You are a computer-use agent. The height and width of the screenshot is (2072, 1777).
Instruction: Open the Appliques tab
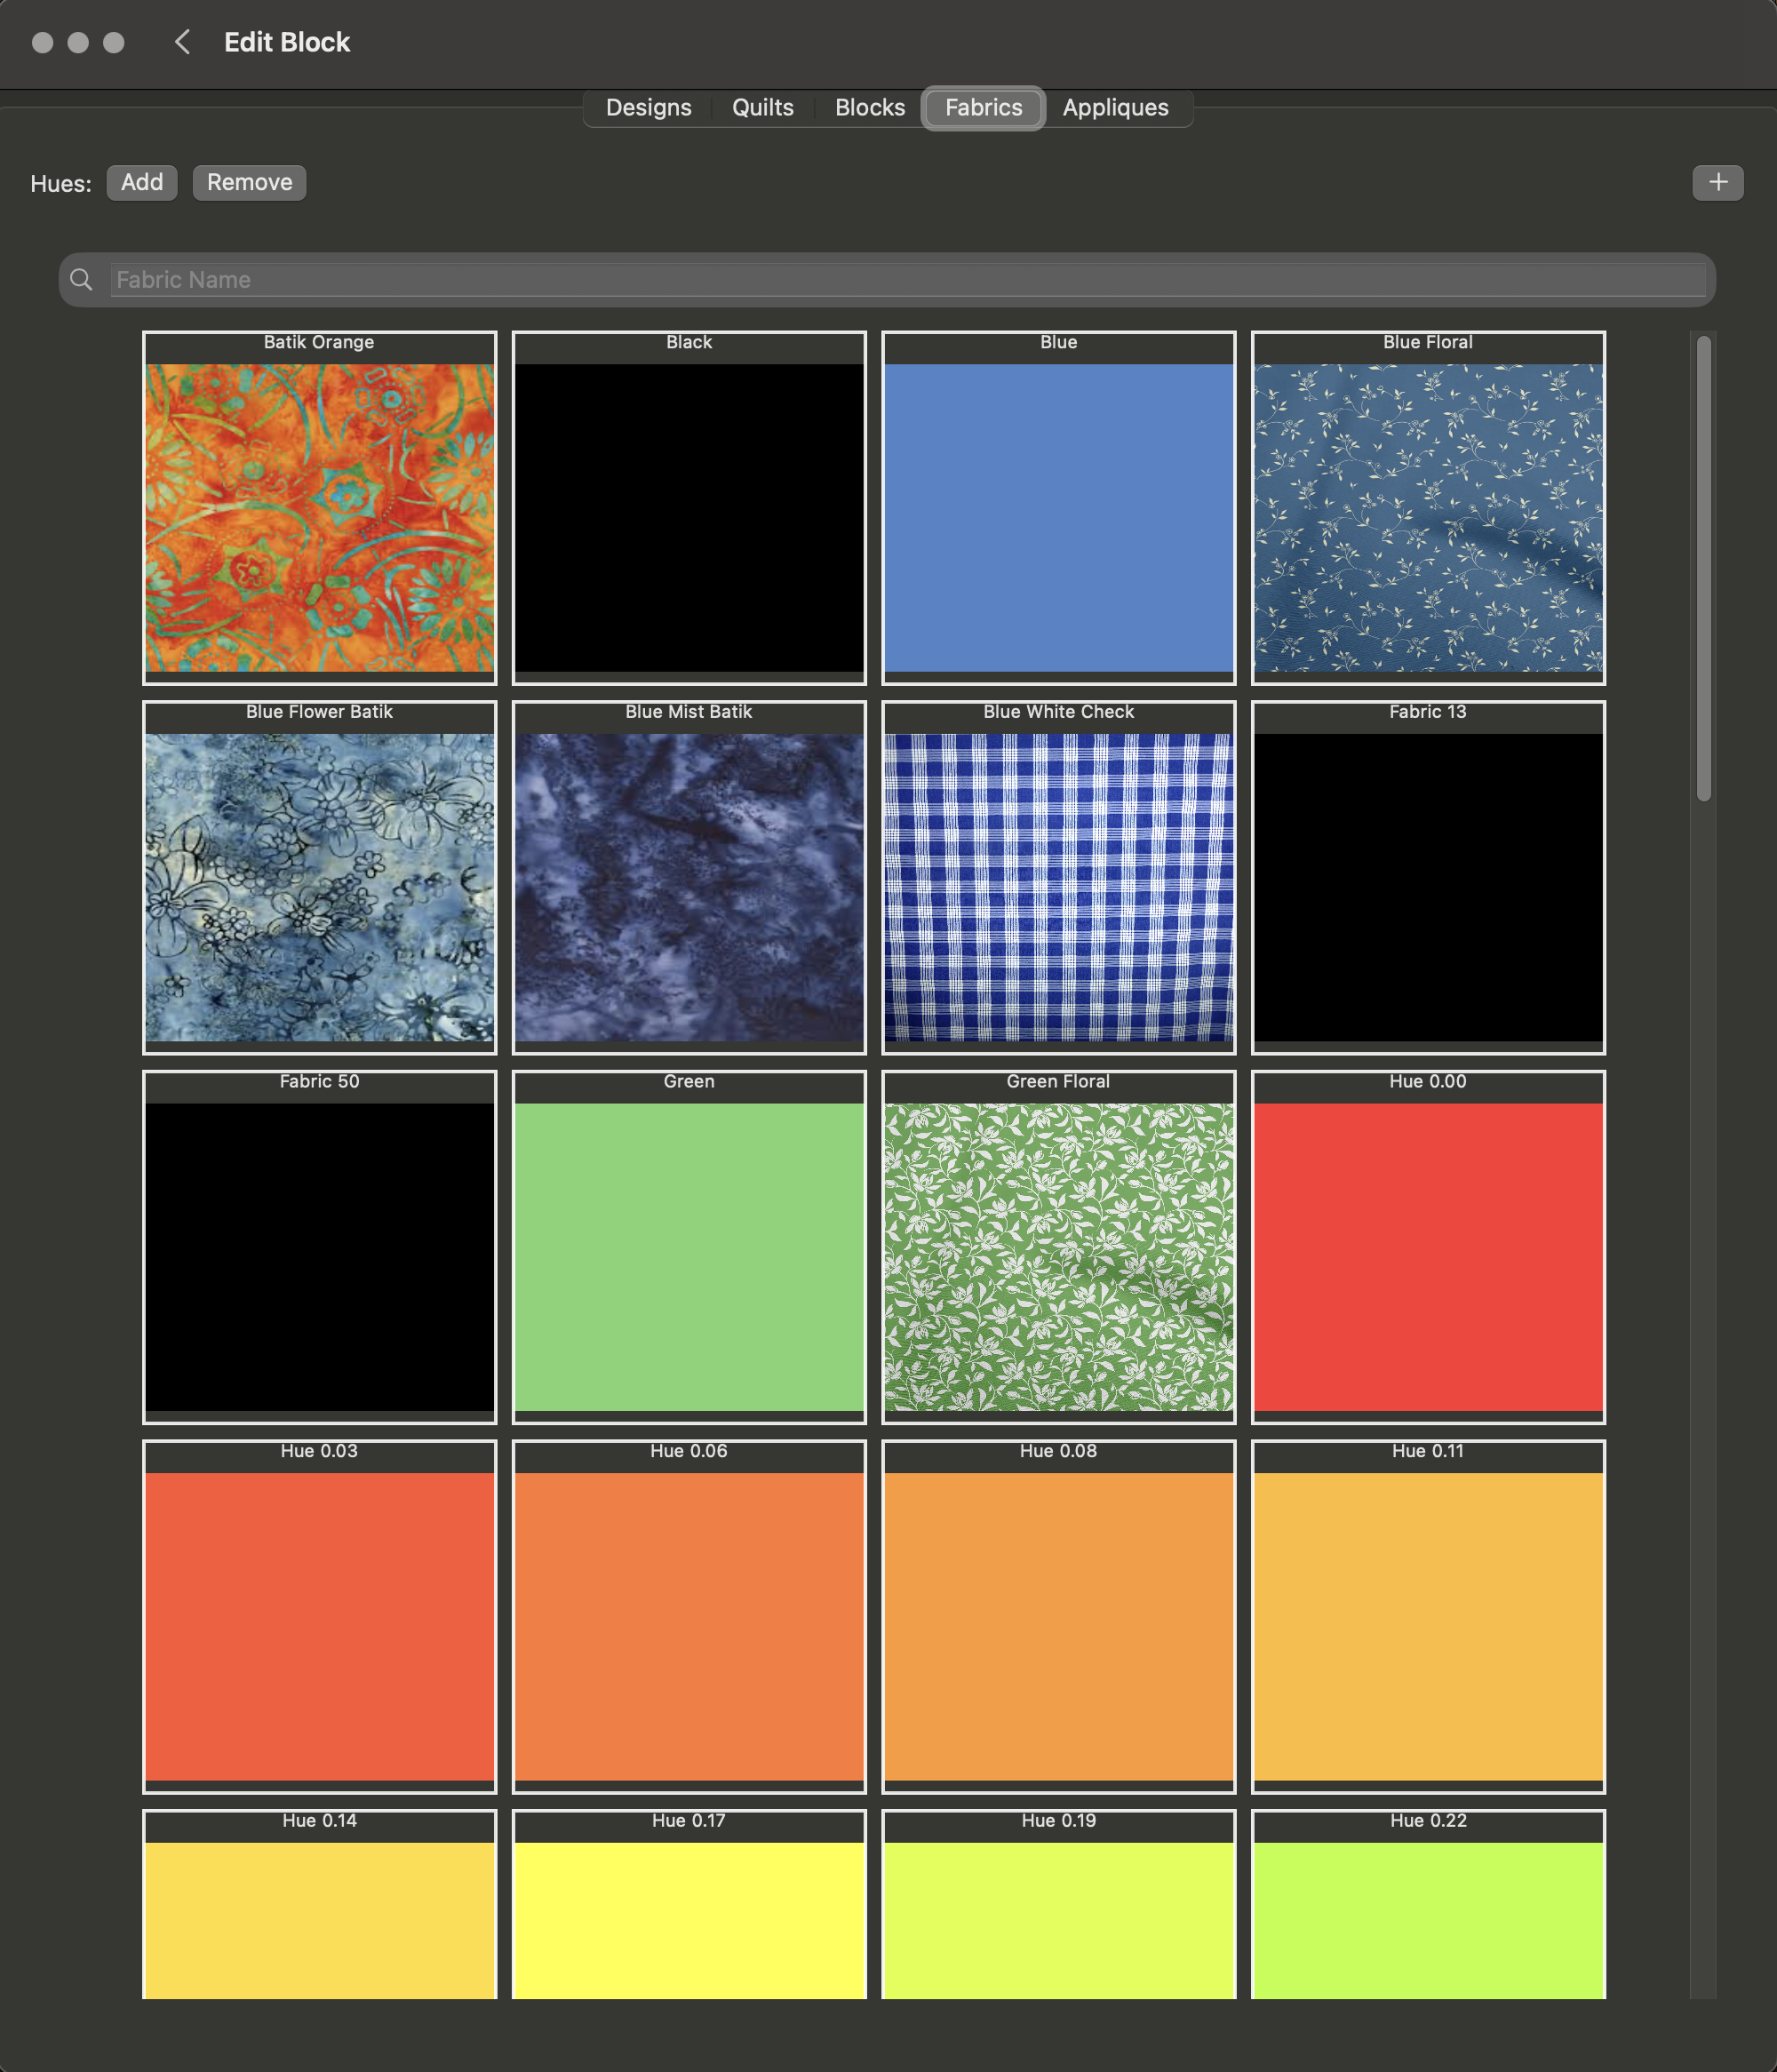(1115, 107)
